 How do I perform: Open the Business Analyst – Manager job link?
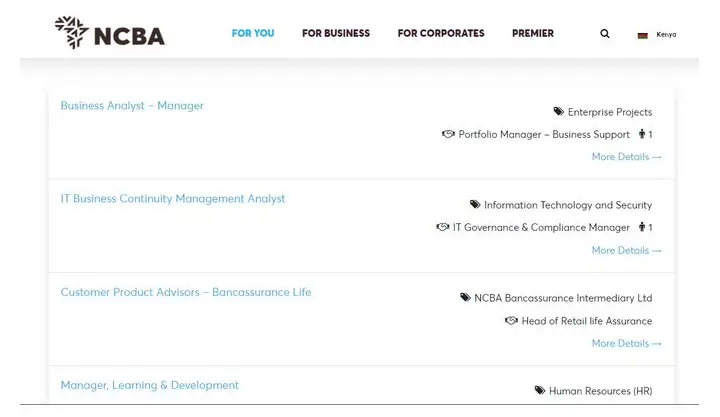[132, 106]
